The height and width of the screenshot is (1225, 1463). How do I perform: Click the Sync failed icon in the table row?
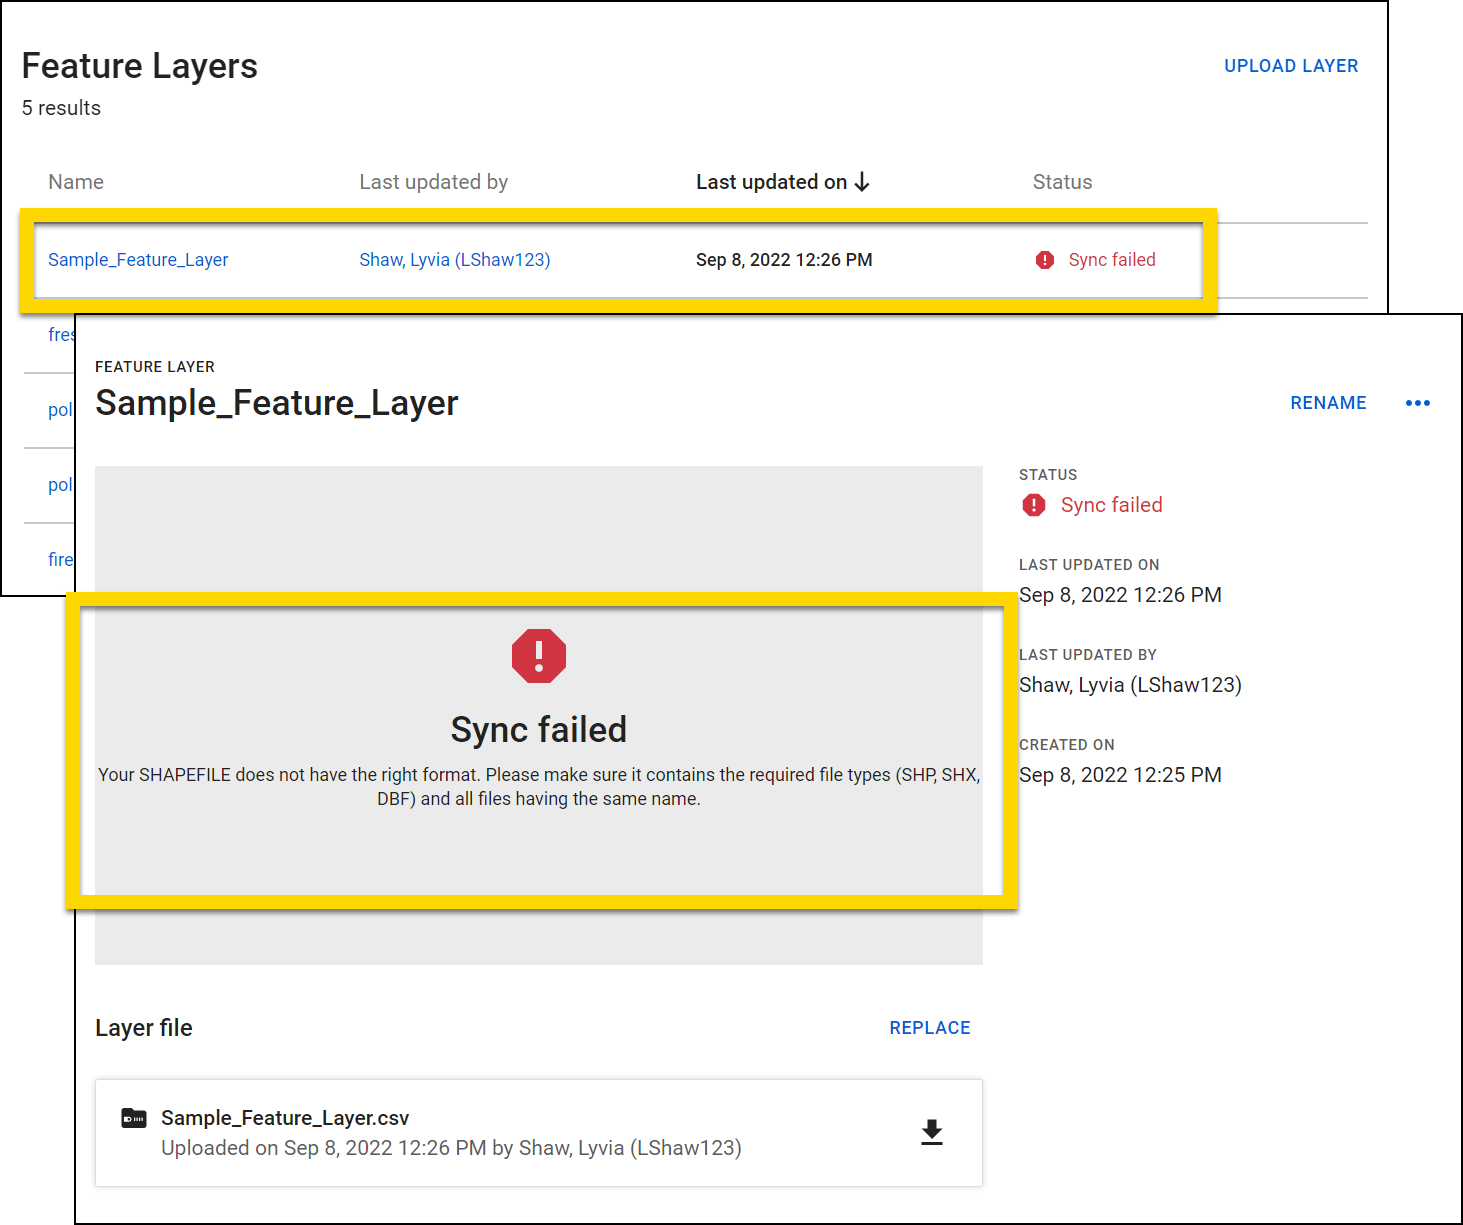[x=1044, y=259]
